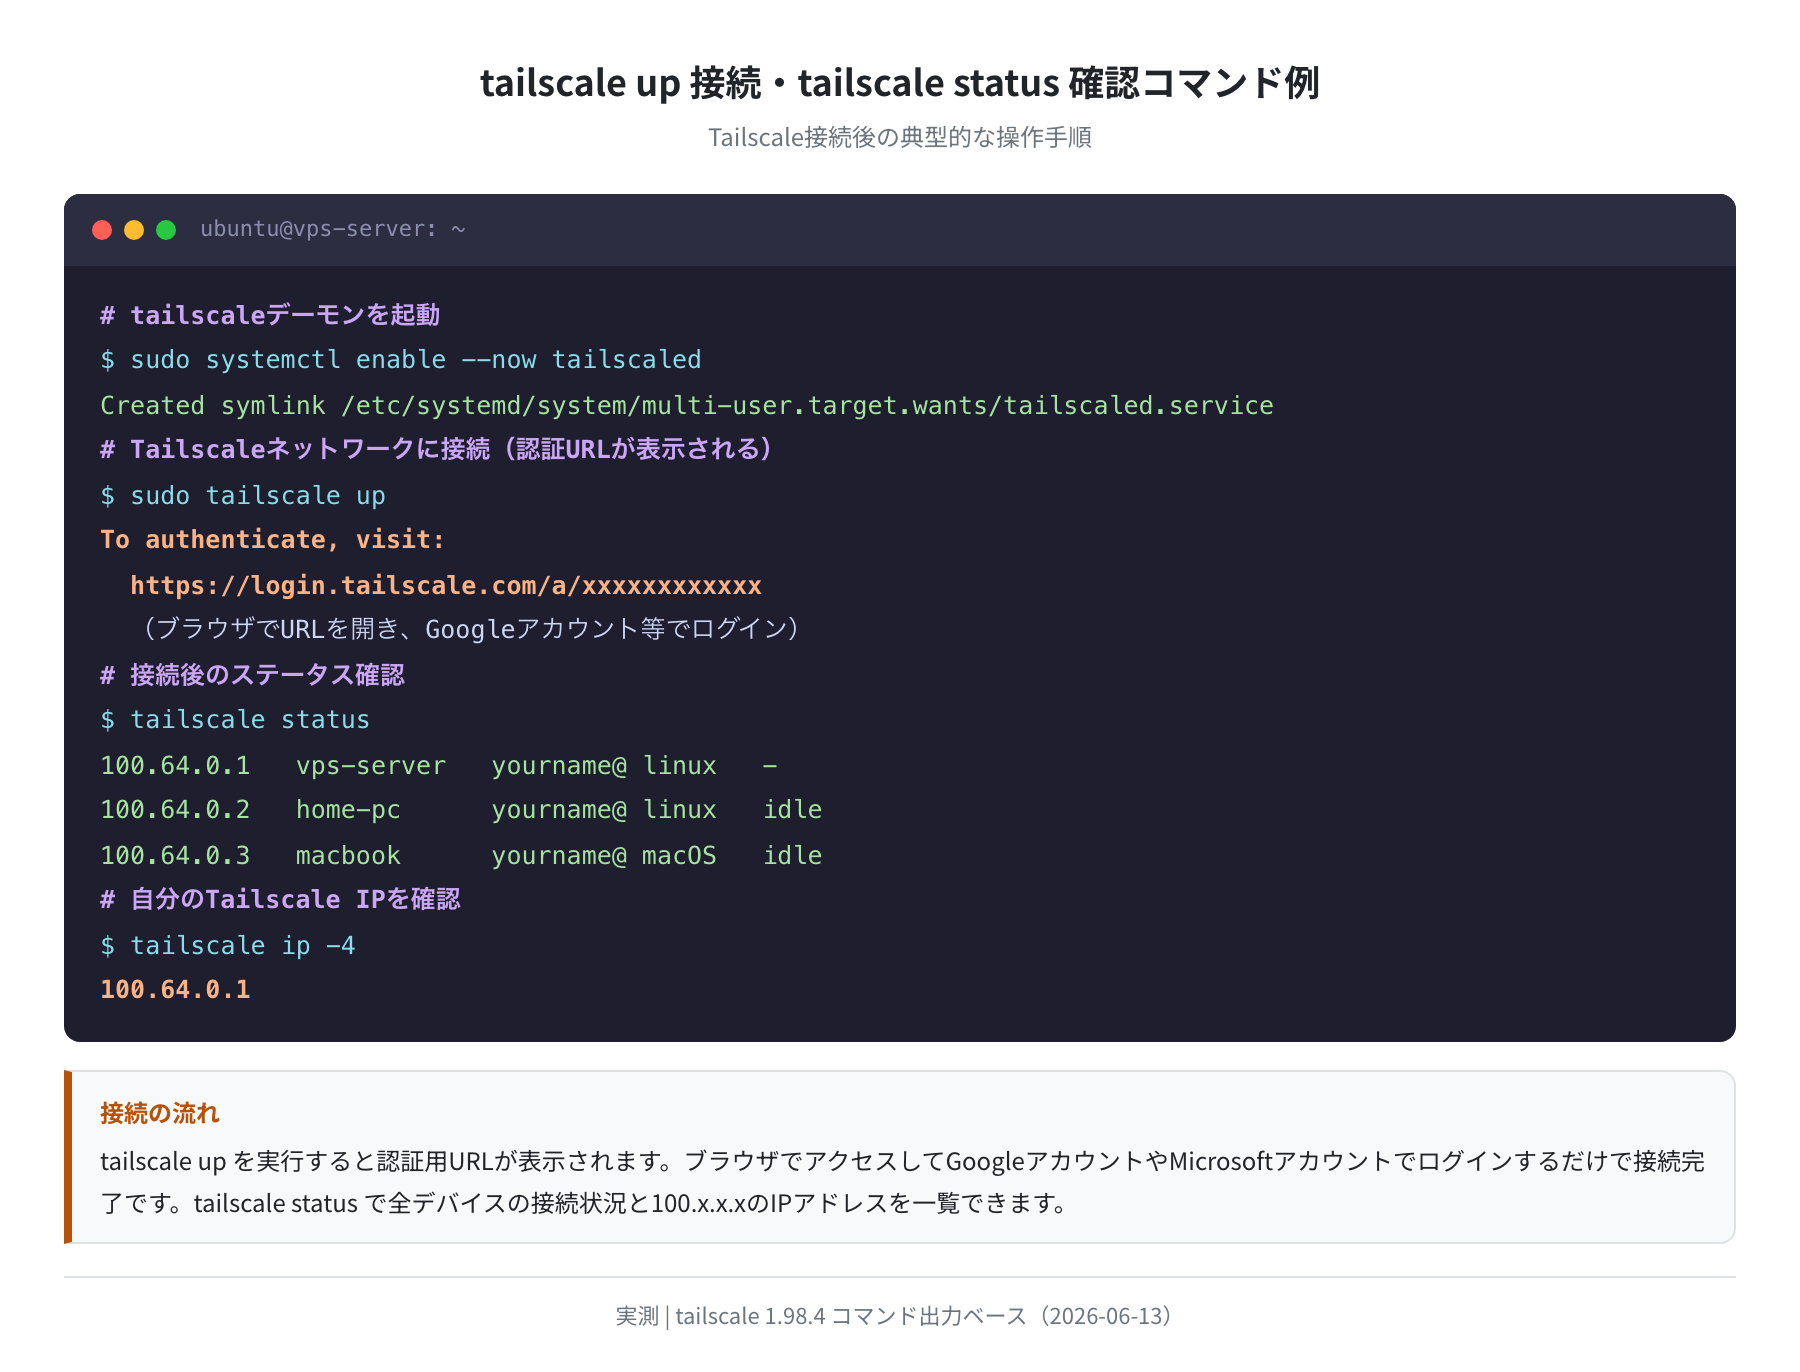
Task: Click the terminal title ubuntu@vps-server: ~
Action: tap(333, 229)
